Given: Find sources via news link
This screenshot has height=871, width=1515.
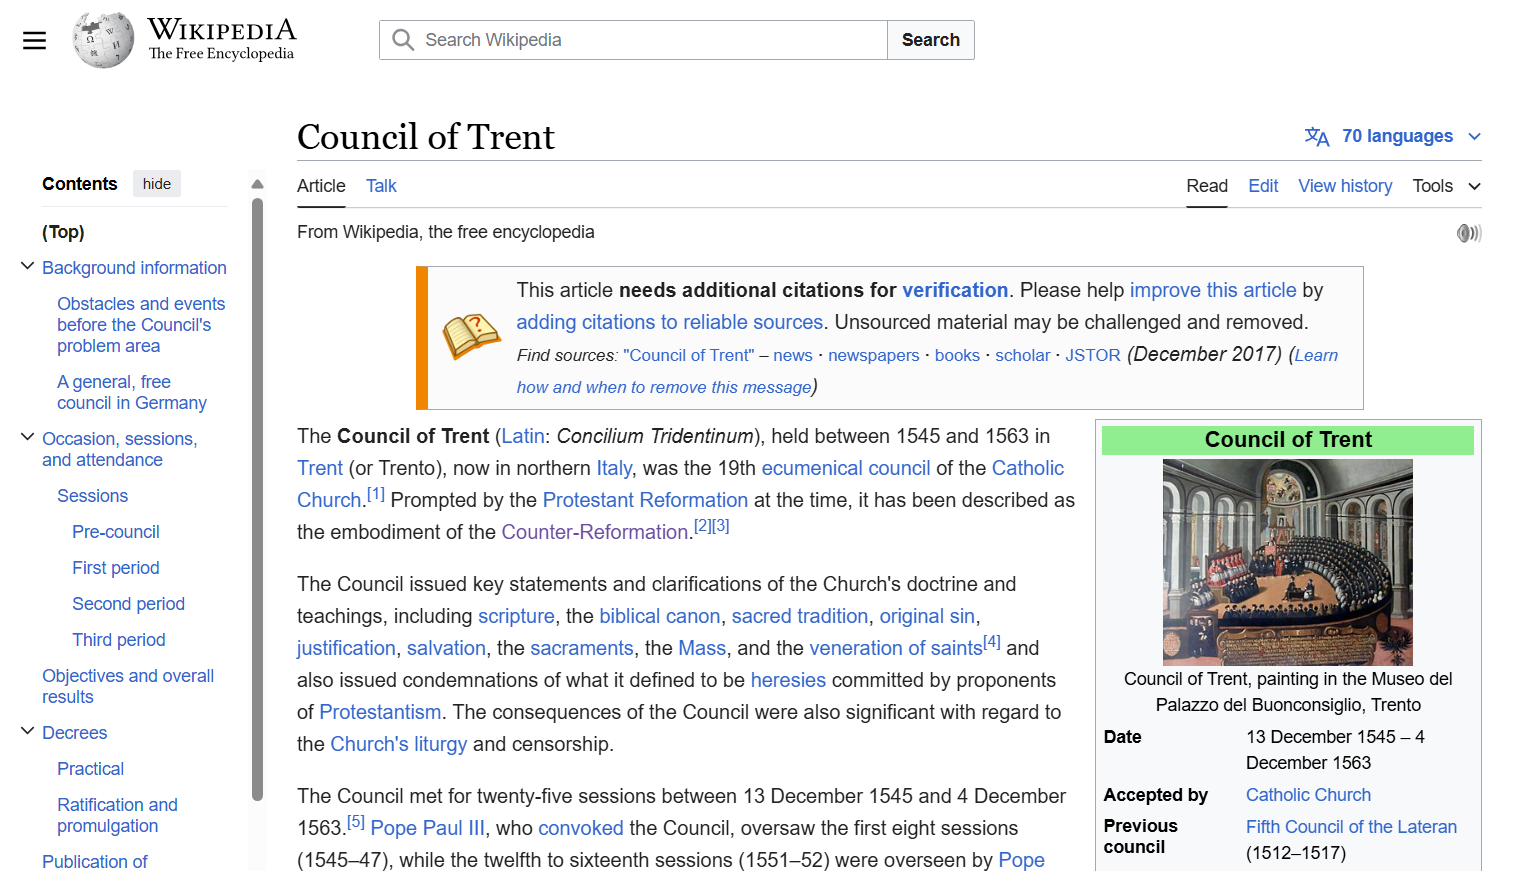Looking at the screenshot, I should tap(793, 355).
